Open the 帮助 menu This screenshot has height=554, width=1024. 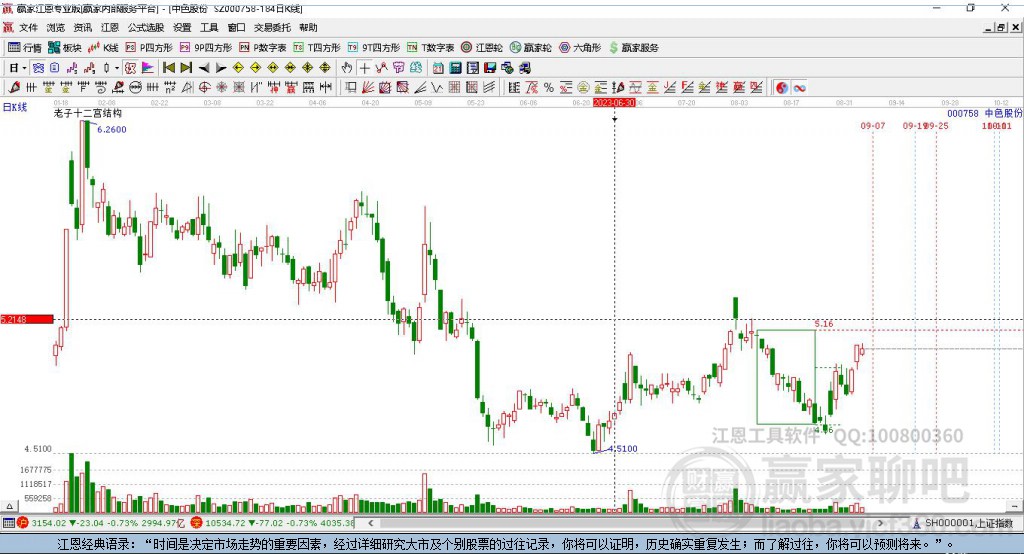(x=308, y=27)
